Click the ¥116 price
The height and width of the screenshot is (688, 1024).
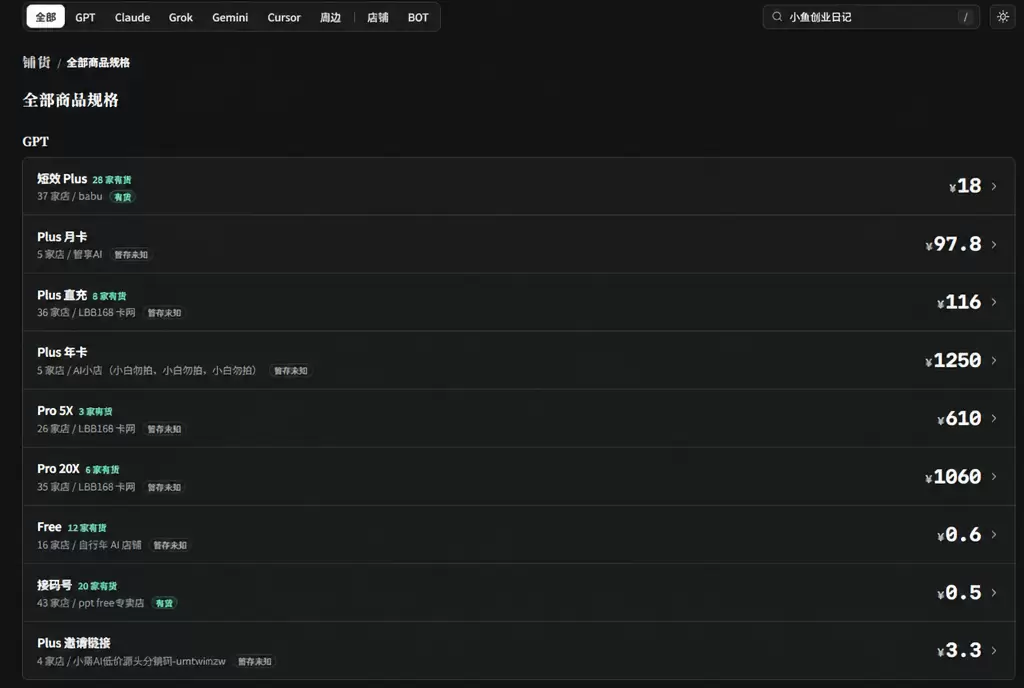click(x=959, y=302)
